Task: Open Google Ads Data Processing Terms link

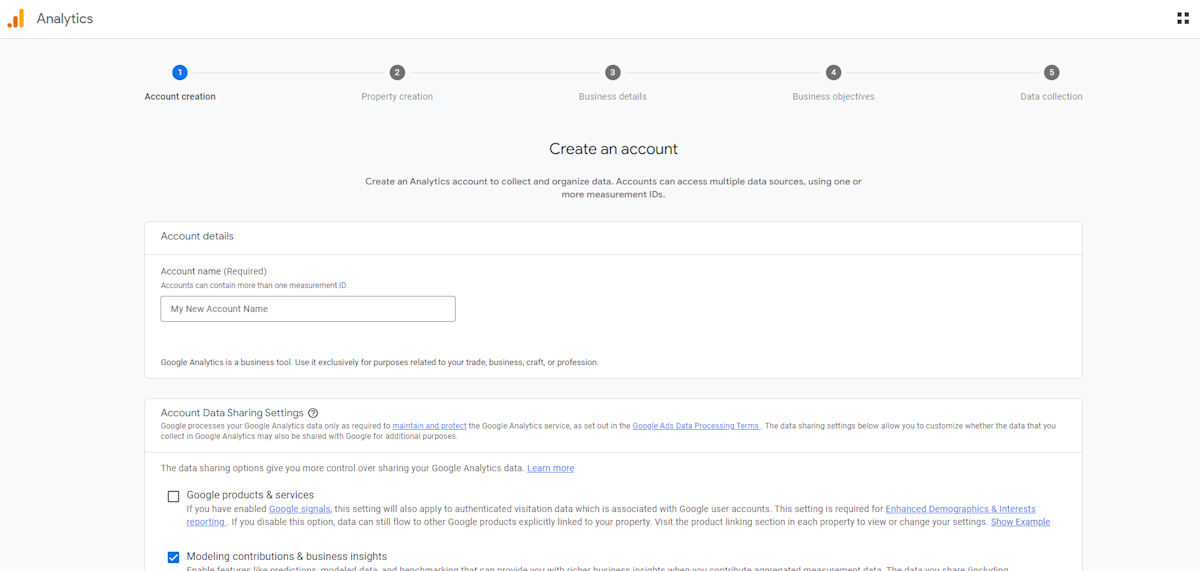Action: tap(696, 426)
